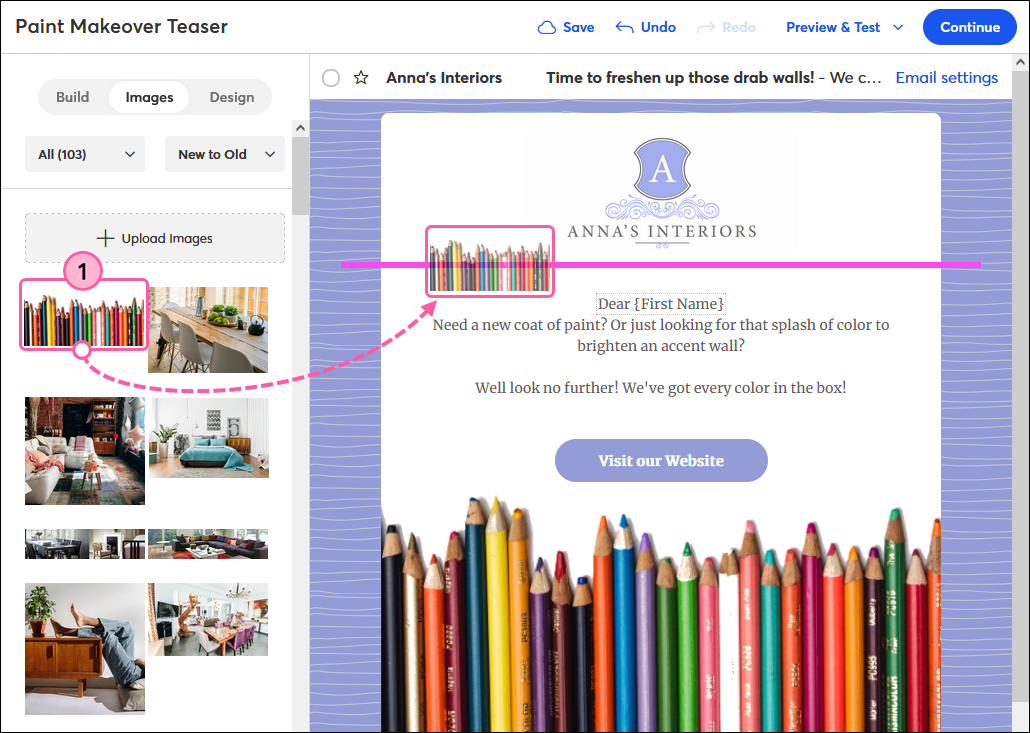Click the Save text button
The image size is (1030, 733).
pyautogui.click(x=578, y=28)
